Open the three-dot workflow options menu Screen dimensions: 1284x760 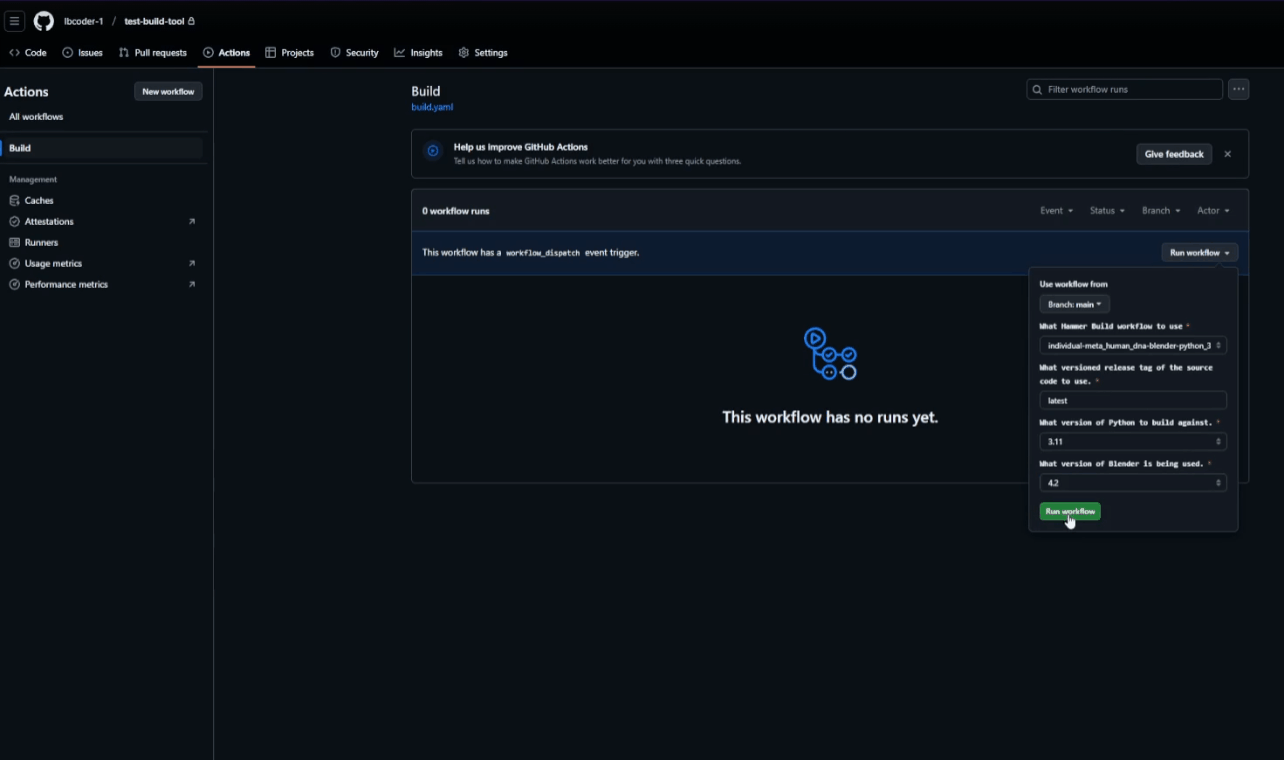point(1239,89)
